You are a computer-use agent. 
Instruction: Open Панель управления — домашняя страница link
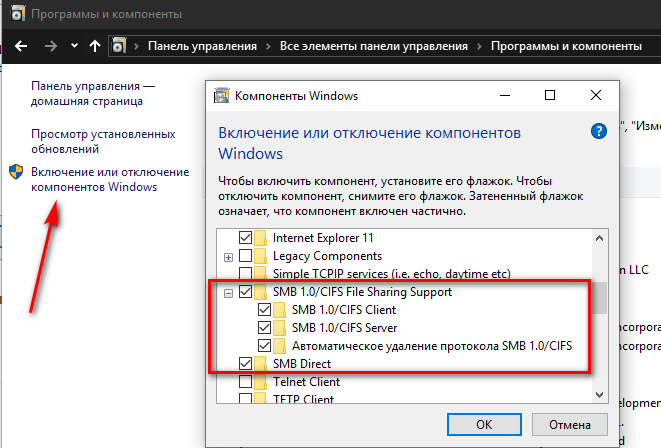click(93, 94)
